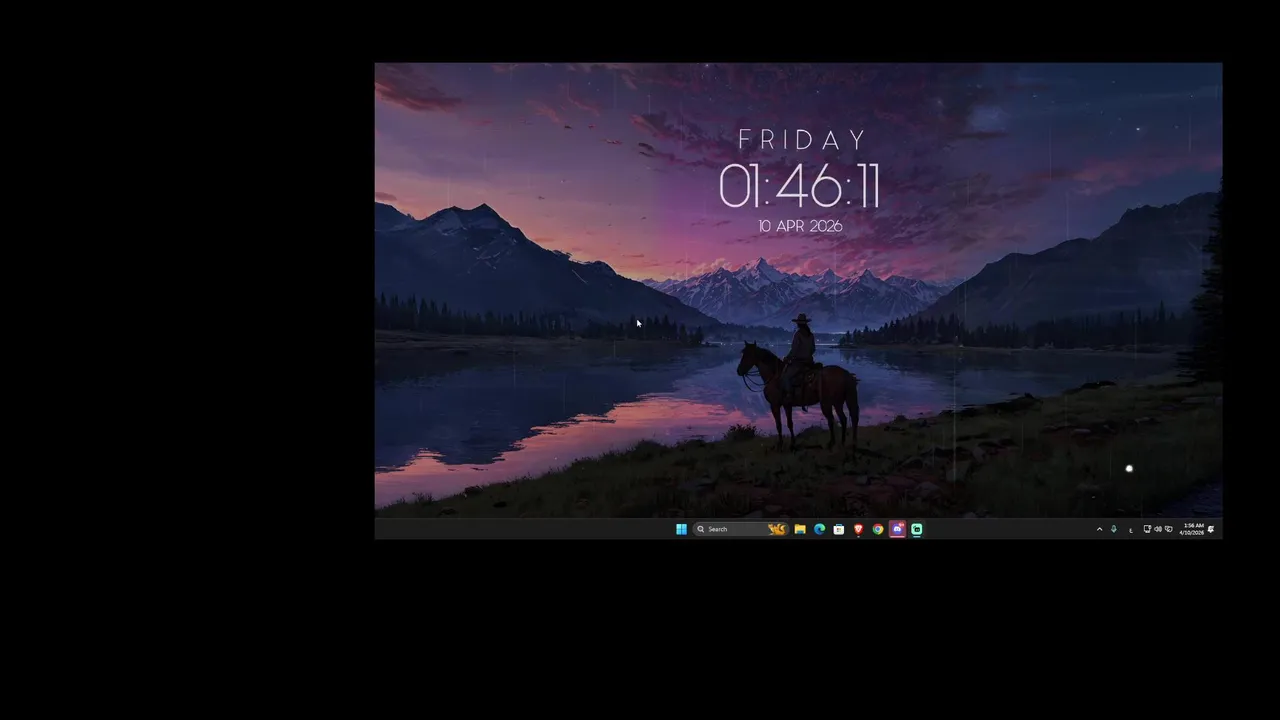Launch Brave browser from the taskbar
The height and width of the screenshot is (720, 1280).
(858, 529)
